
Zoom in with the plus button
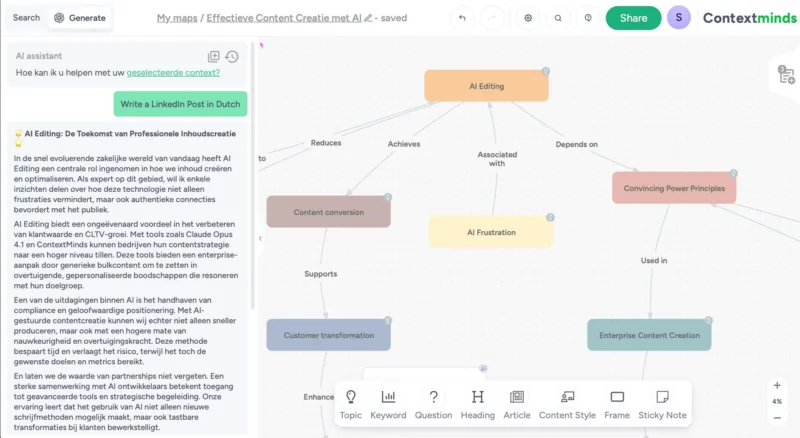[777, 385]
